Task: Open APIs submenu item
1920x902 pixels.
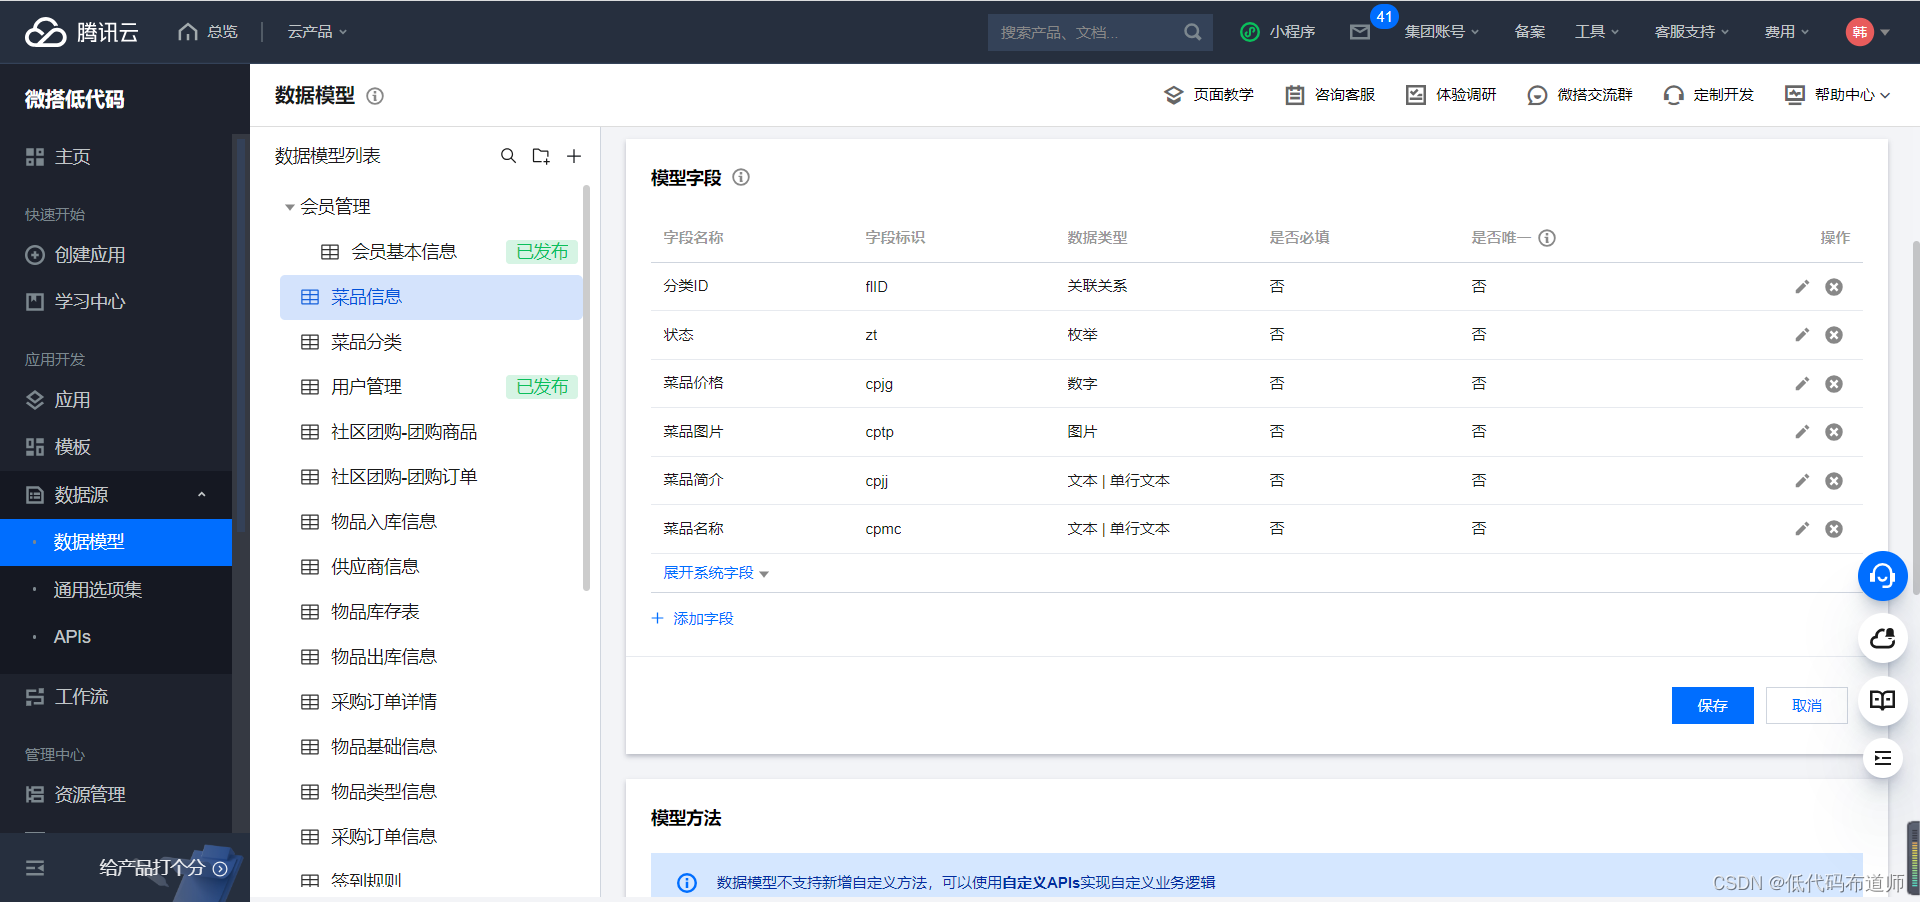Action: point(116,637)
